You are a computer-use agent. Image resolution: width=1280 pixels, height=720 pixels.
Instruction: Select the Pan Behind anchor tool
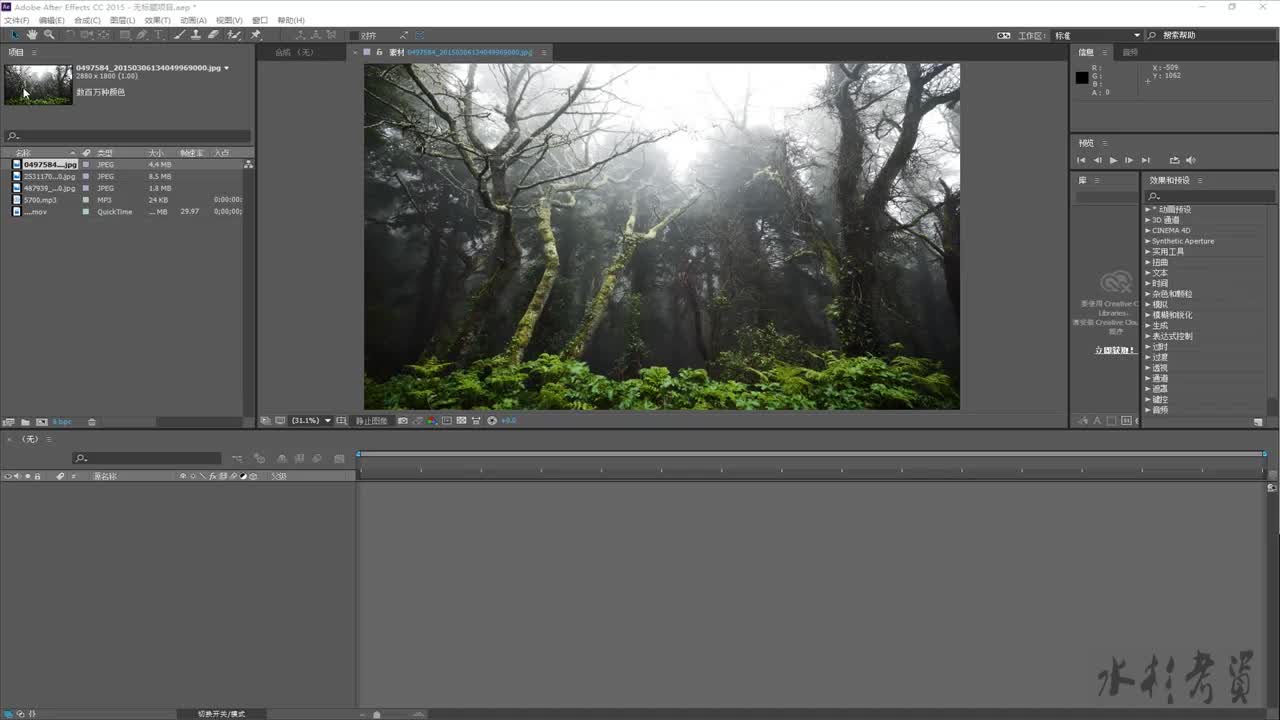tap(103, 35)
